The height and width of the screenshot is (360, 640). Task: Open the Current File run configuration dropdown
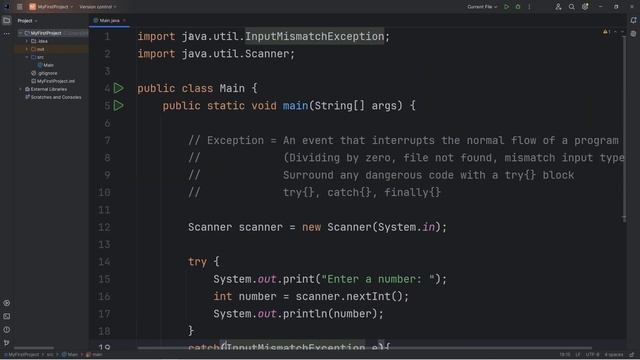[482, 7]
